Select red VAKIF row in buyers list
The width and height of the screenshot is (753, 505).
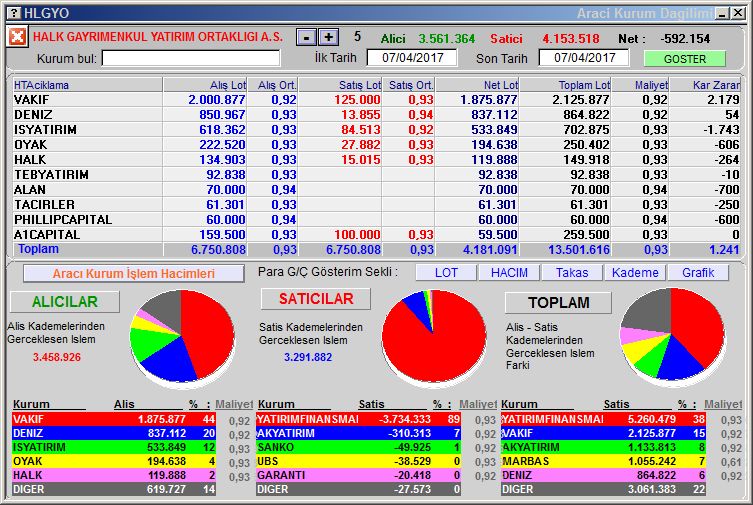pos(114,419)
